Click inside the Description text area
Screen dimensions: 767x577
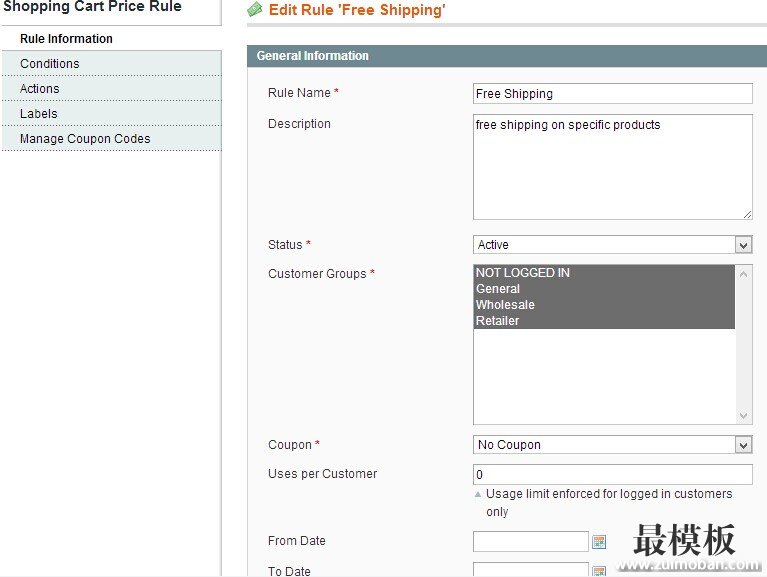click(612, 167)
